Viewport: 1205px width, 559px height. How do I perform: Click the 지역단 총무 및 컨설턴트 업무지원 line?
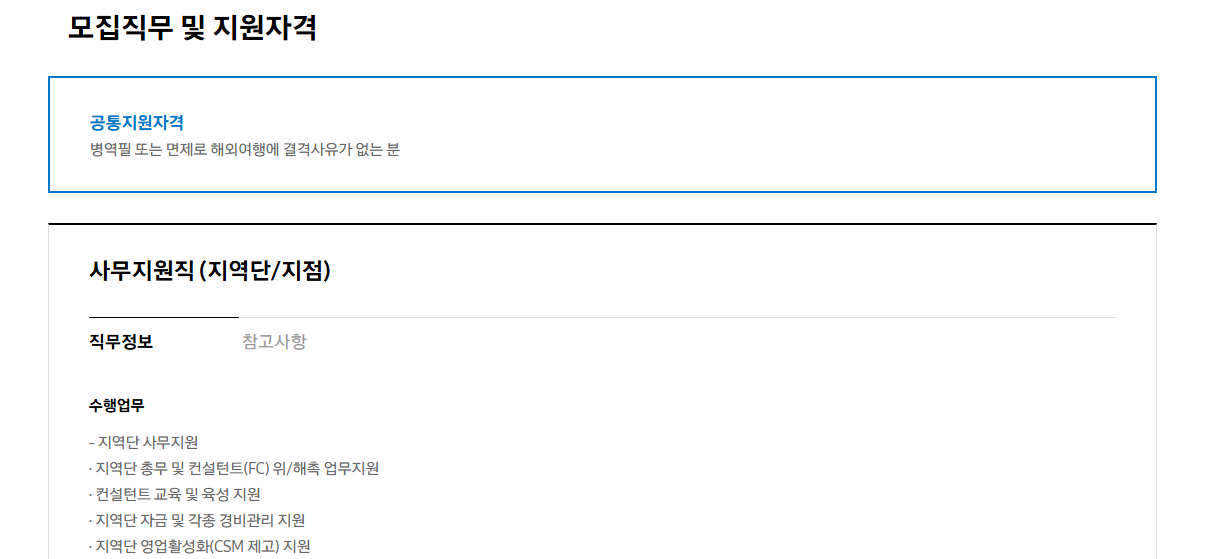click(234, 468)
